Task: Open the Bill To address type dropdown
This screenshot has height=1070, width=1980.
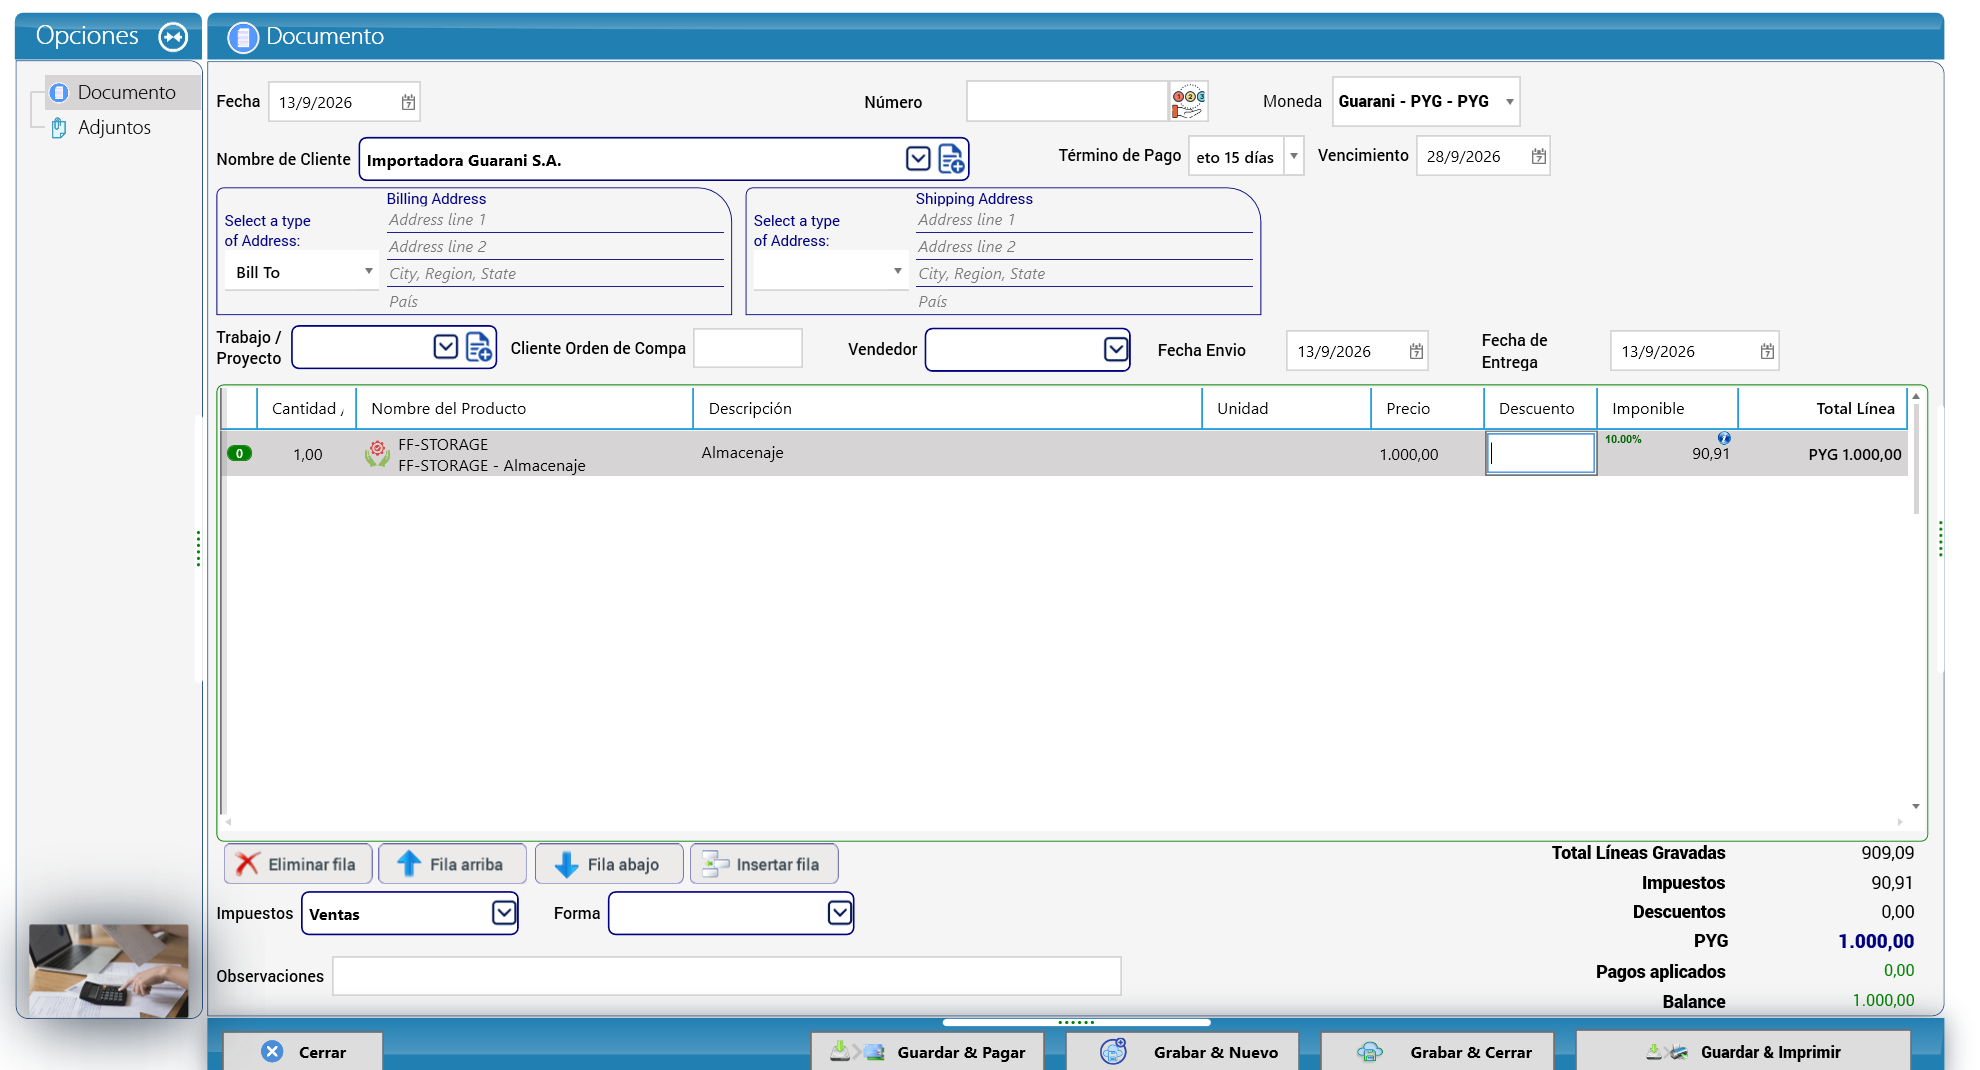Action: coord(368,272)
